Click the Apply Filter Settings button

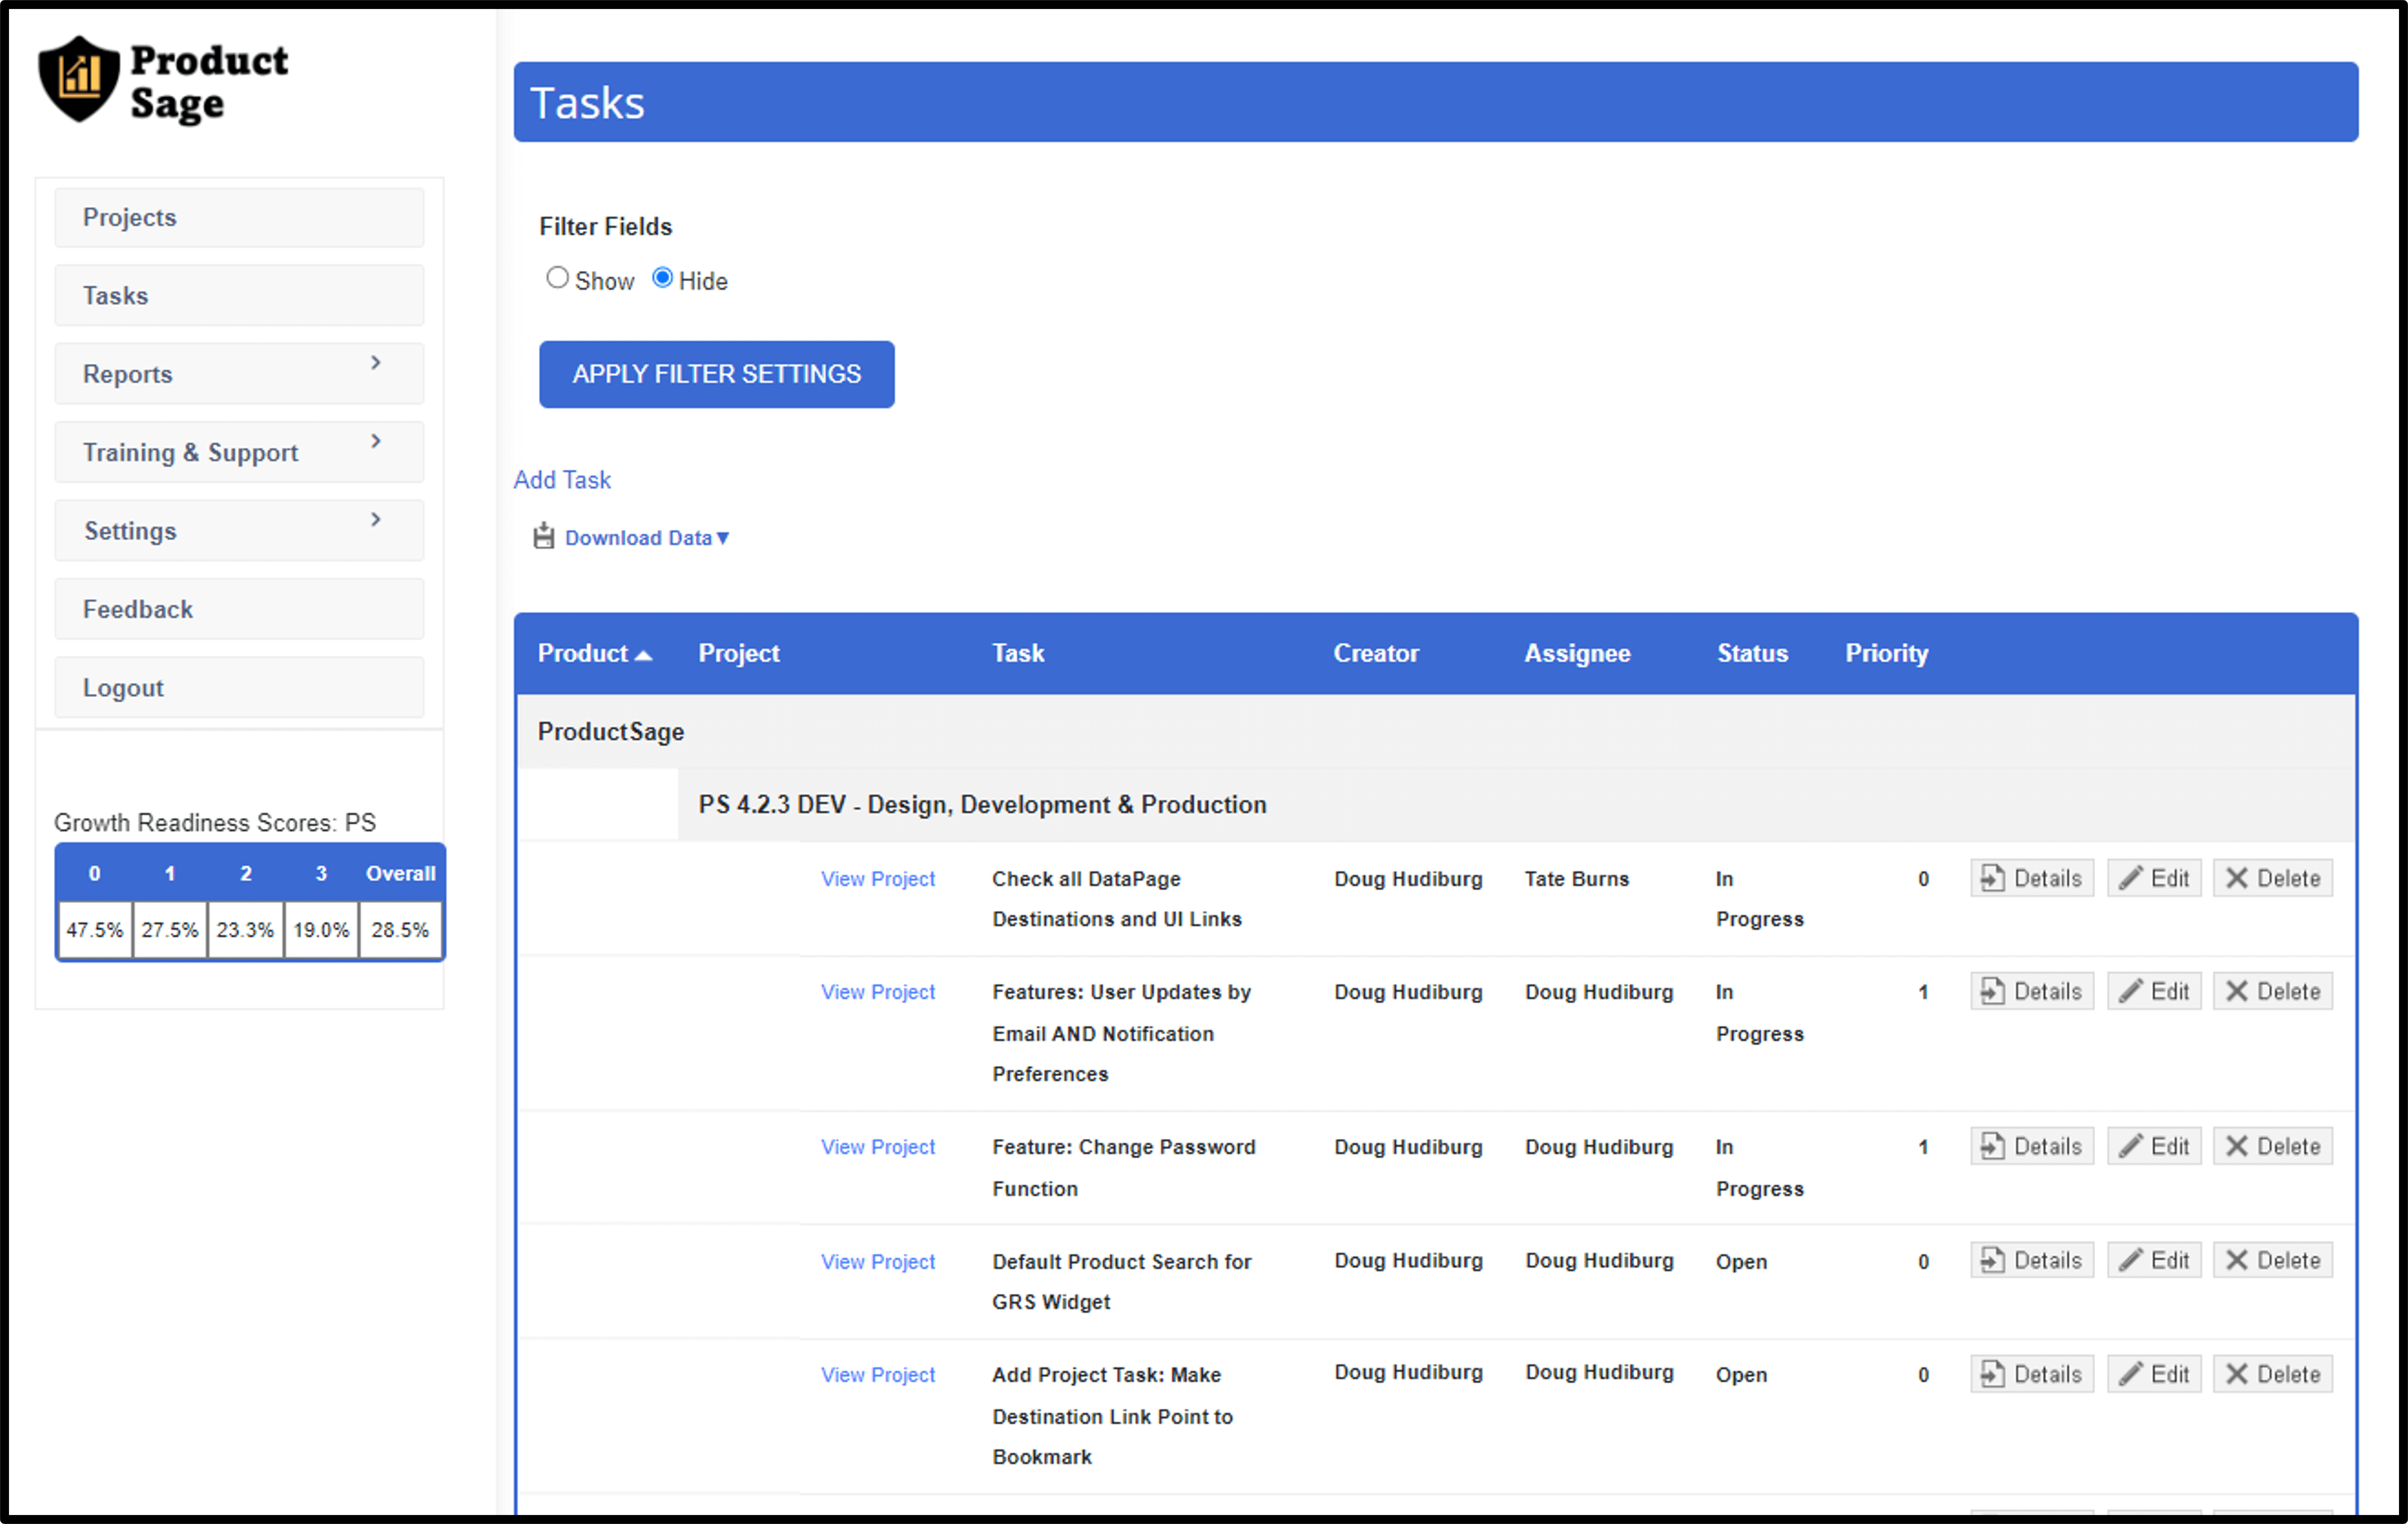pos(717,374)
